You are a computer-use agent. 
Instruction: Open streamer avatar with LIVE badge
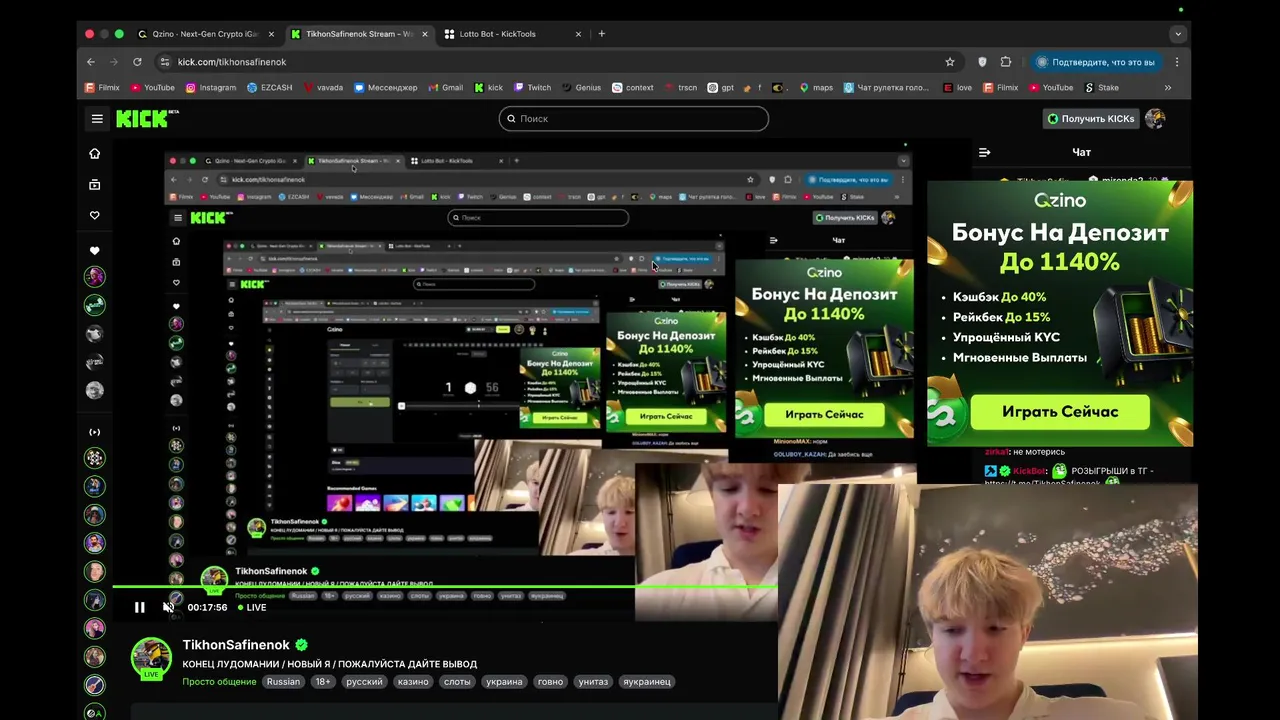pos(151,659)
